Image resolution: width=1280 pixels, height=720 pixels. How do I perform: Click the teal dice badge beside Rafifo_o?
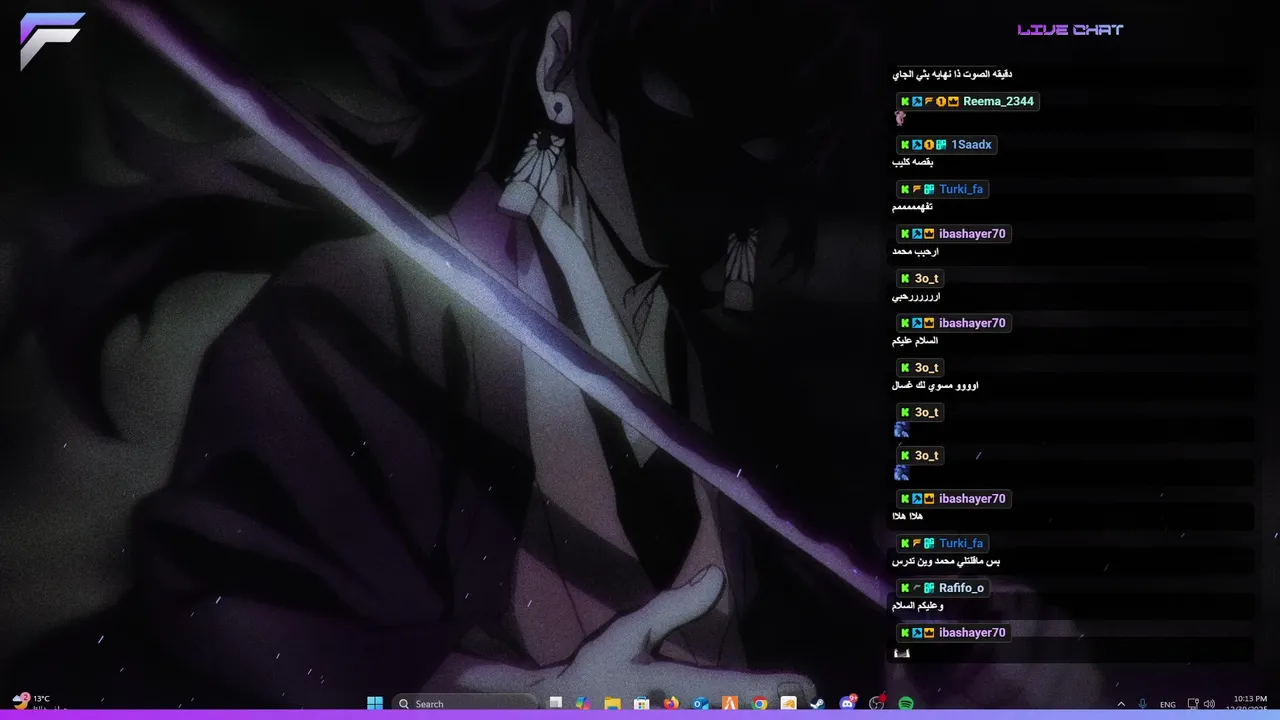point(929,588)
